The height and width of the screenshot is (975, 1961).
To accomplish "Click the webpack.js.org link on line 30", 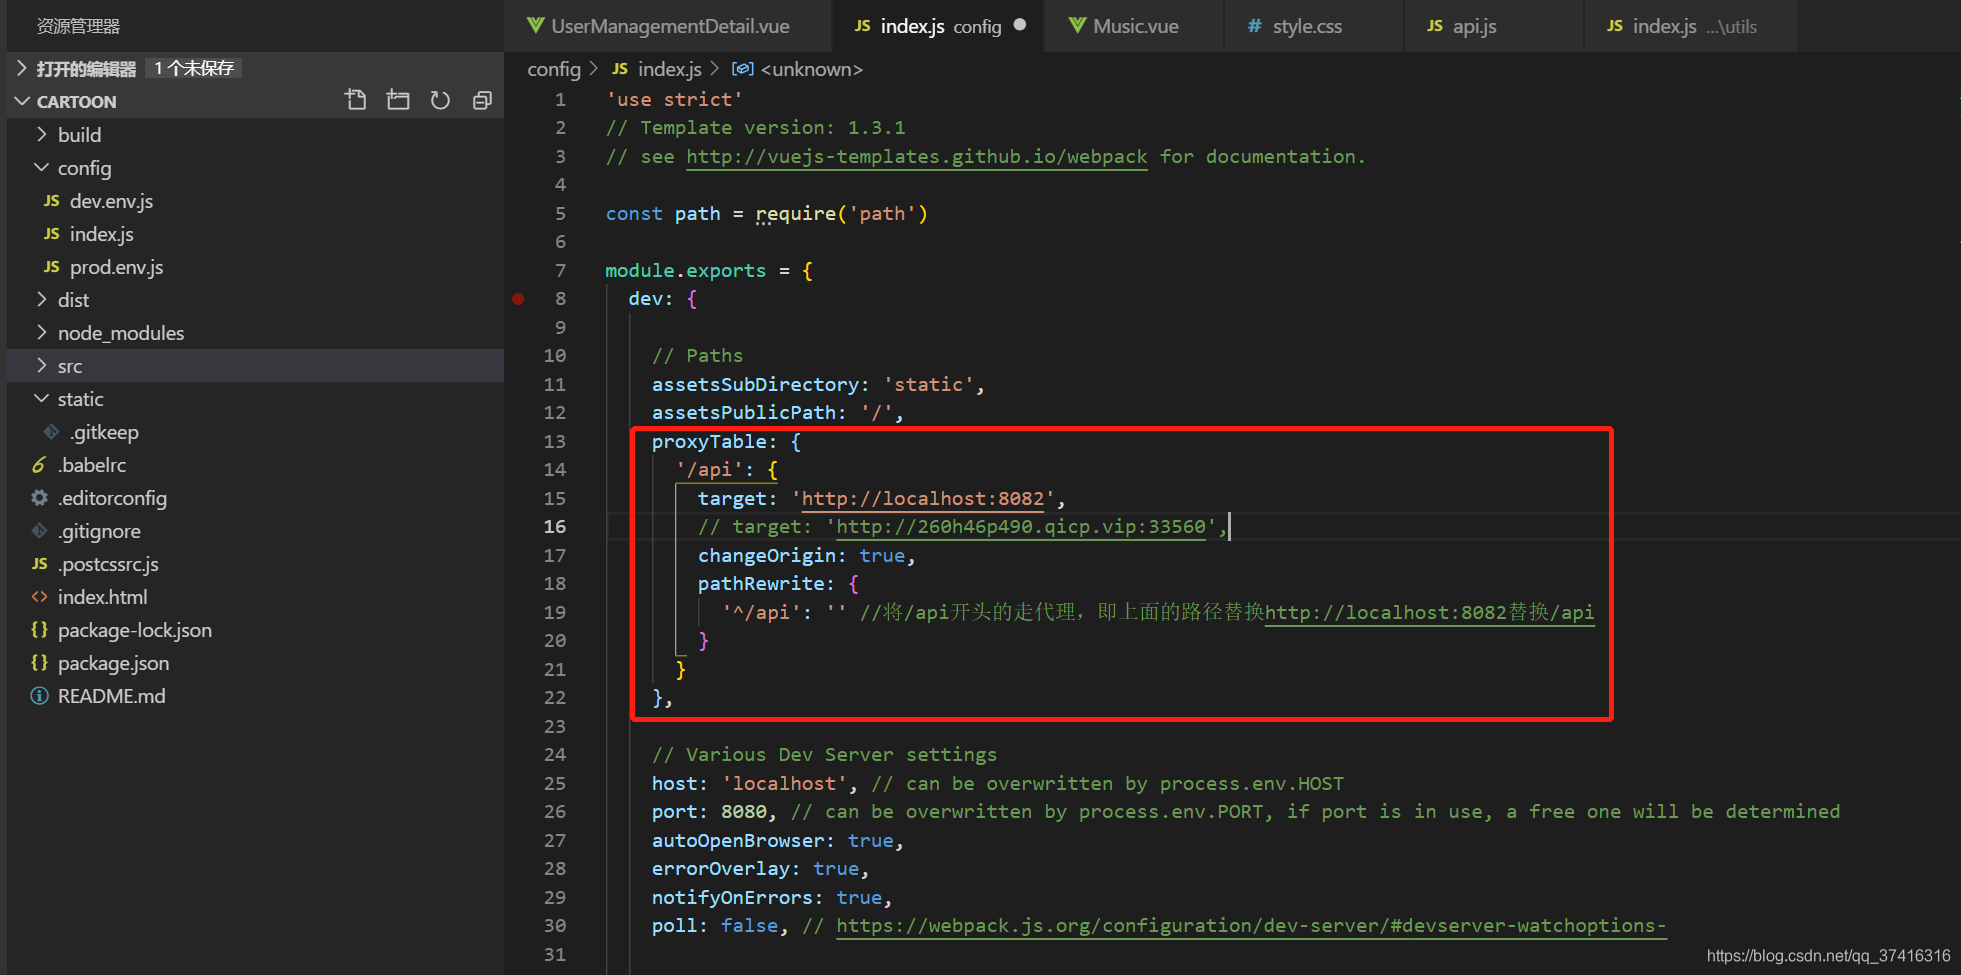I will (x=1251, y=926).
